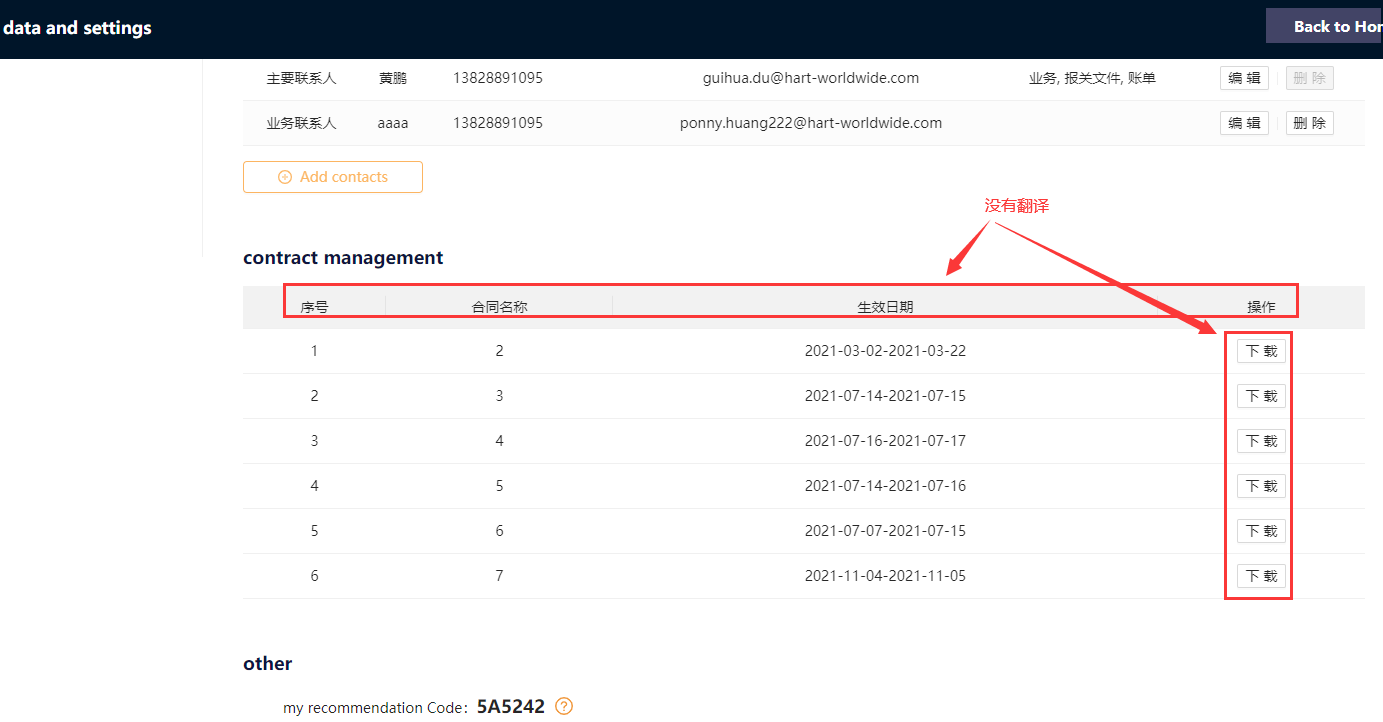Download contract dated 2021-07-14-2021-07-15

coord(1261,396)
